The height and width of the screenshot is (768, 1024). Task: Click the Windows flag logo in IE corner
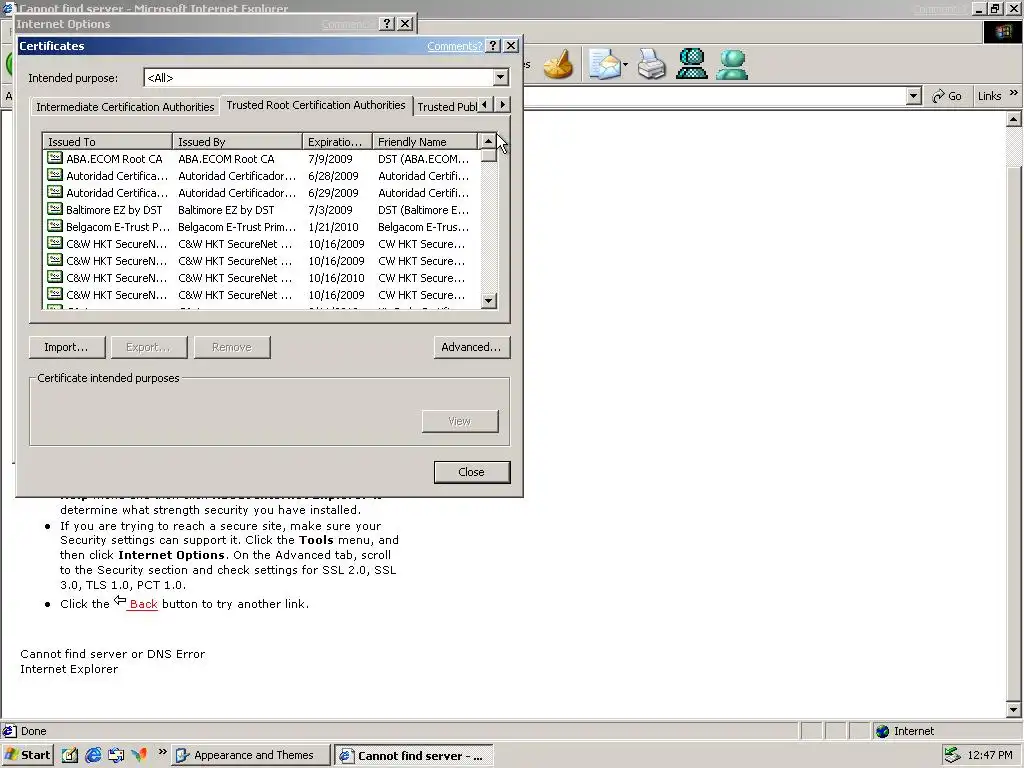tap(1002, 32)
